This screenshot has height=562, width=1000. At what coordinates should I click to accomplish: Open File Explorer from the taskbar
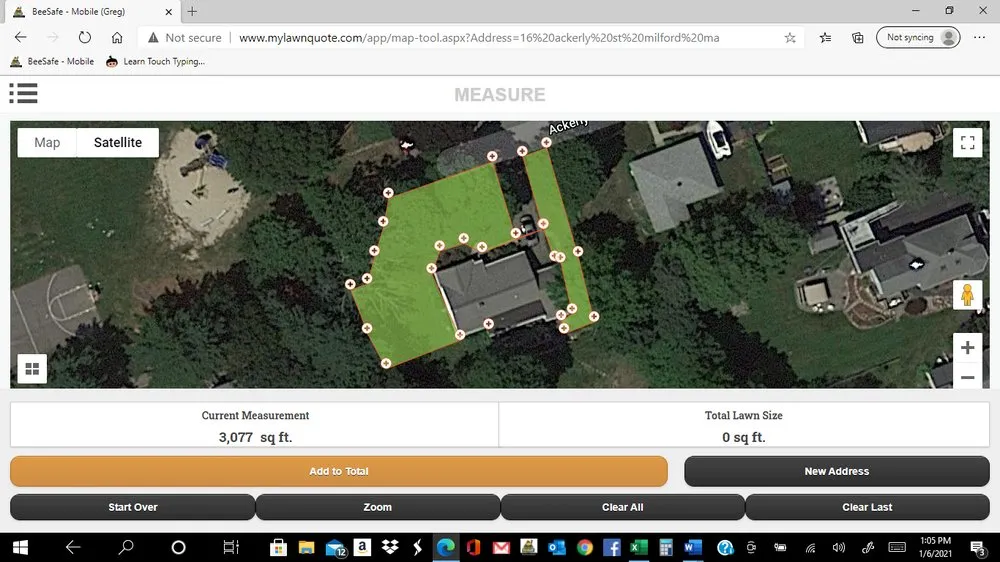point(306,547)
